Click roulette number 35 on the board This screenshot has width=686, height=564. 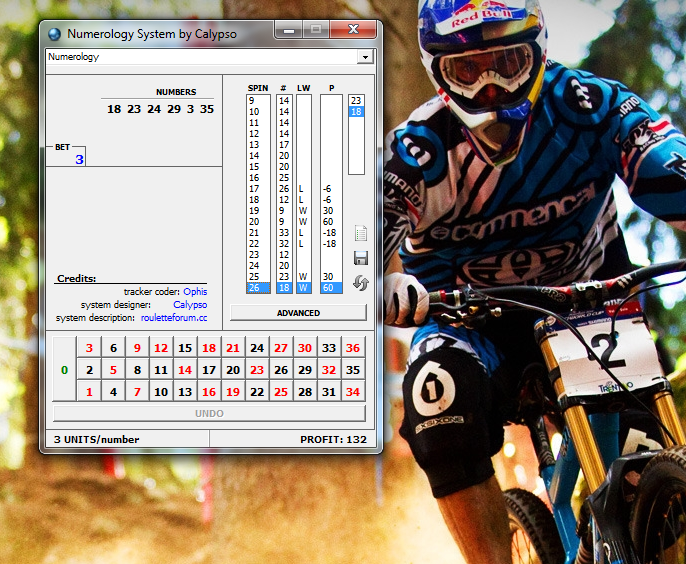tap(353, 370)
